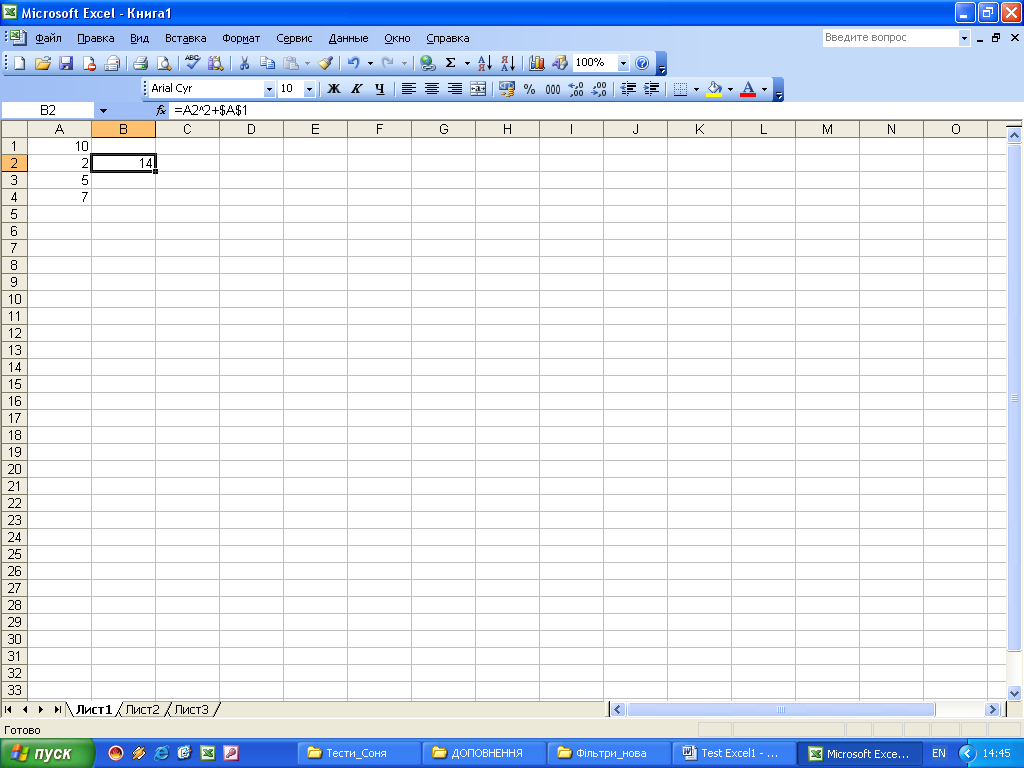This screenshot has width=1024, height=768.
Task: Open fill color palette arrow
Action: coord(730,89)
